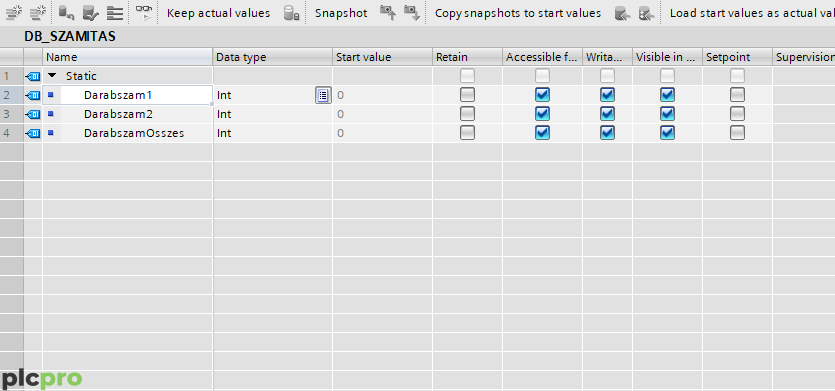835x391 pixels.
Task: Click the camera with down arrow icon
Action: click(412, 12)
